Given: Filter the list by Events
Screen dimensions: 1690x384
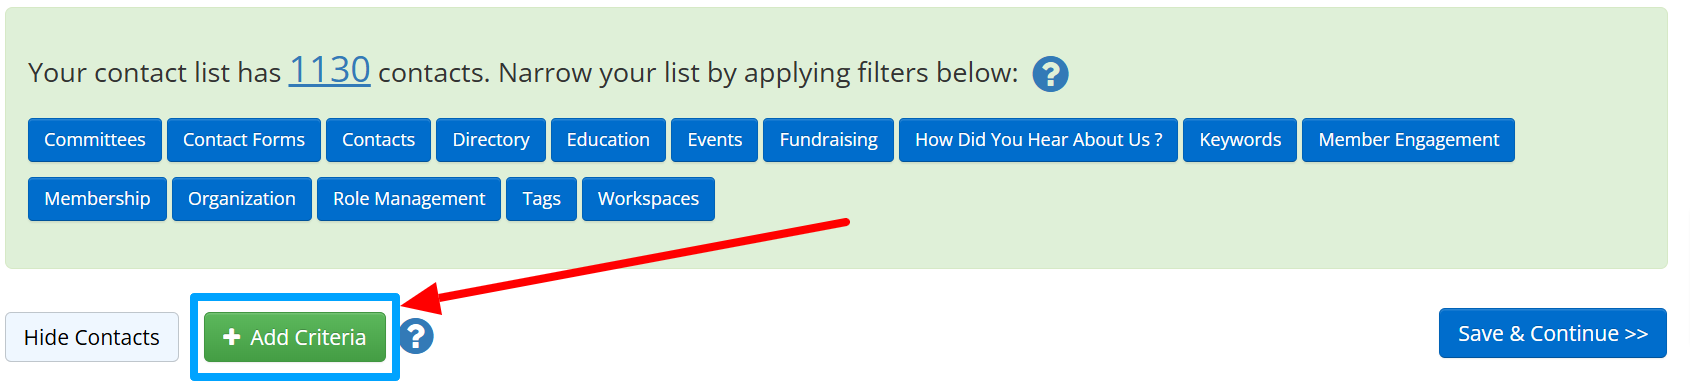Looking at the screenshot, I should click(x=715, y=140).
